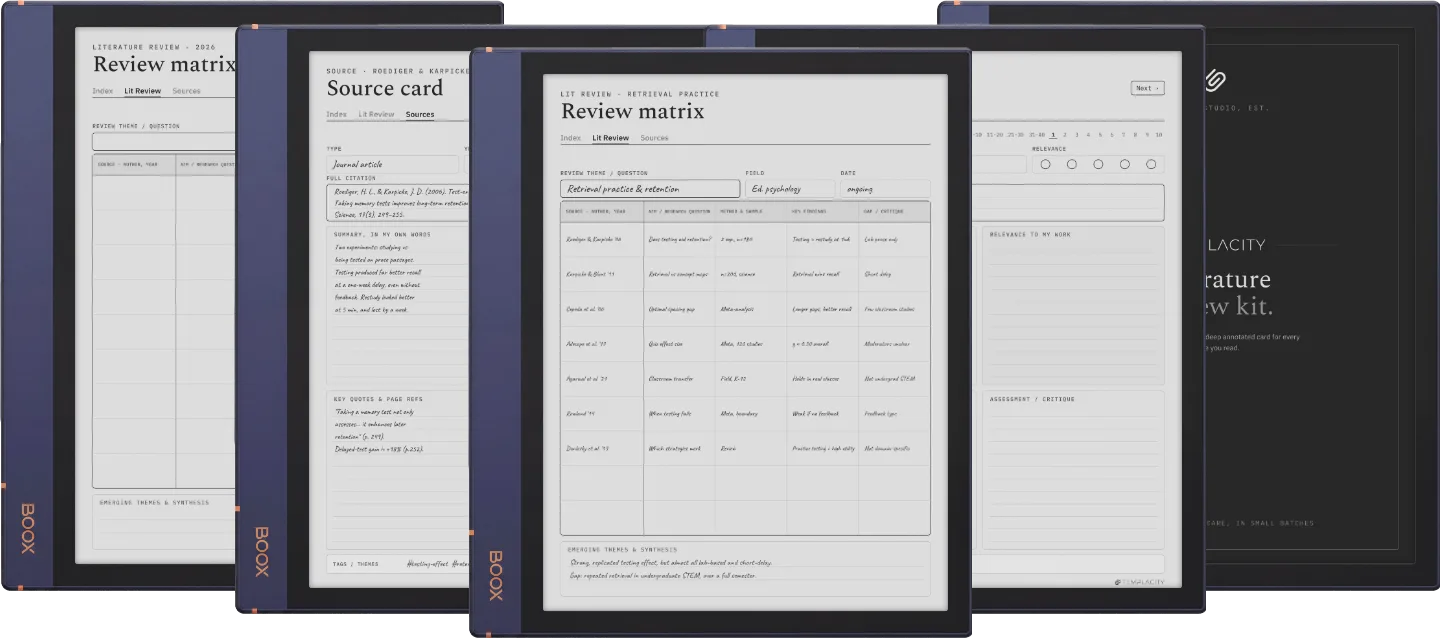The height and width of the screenshot is (638, 1440).
Task: Click the 'Longer gaps, better recall' findings cell
Action: (x=823, y=309)
